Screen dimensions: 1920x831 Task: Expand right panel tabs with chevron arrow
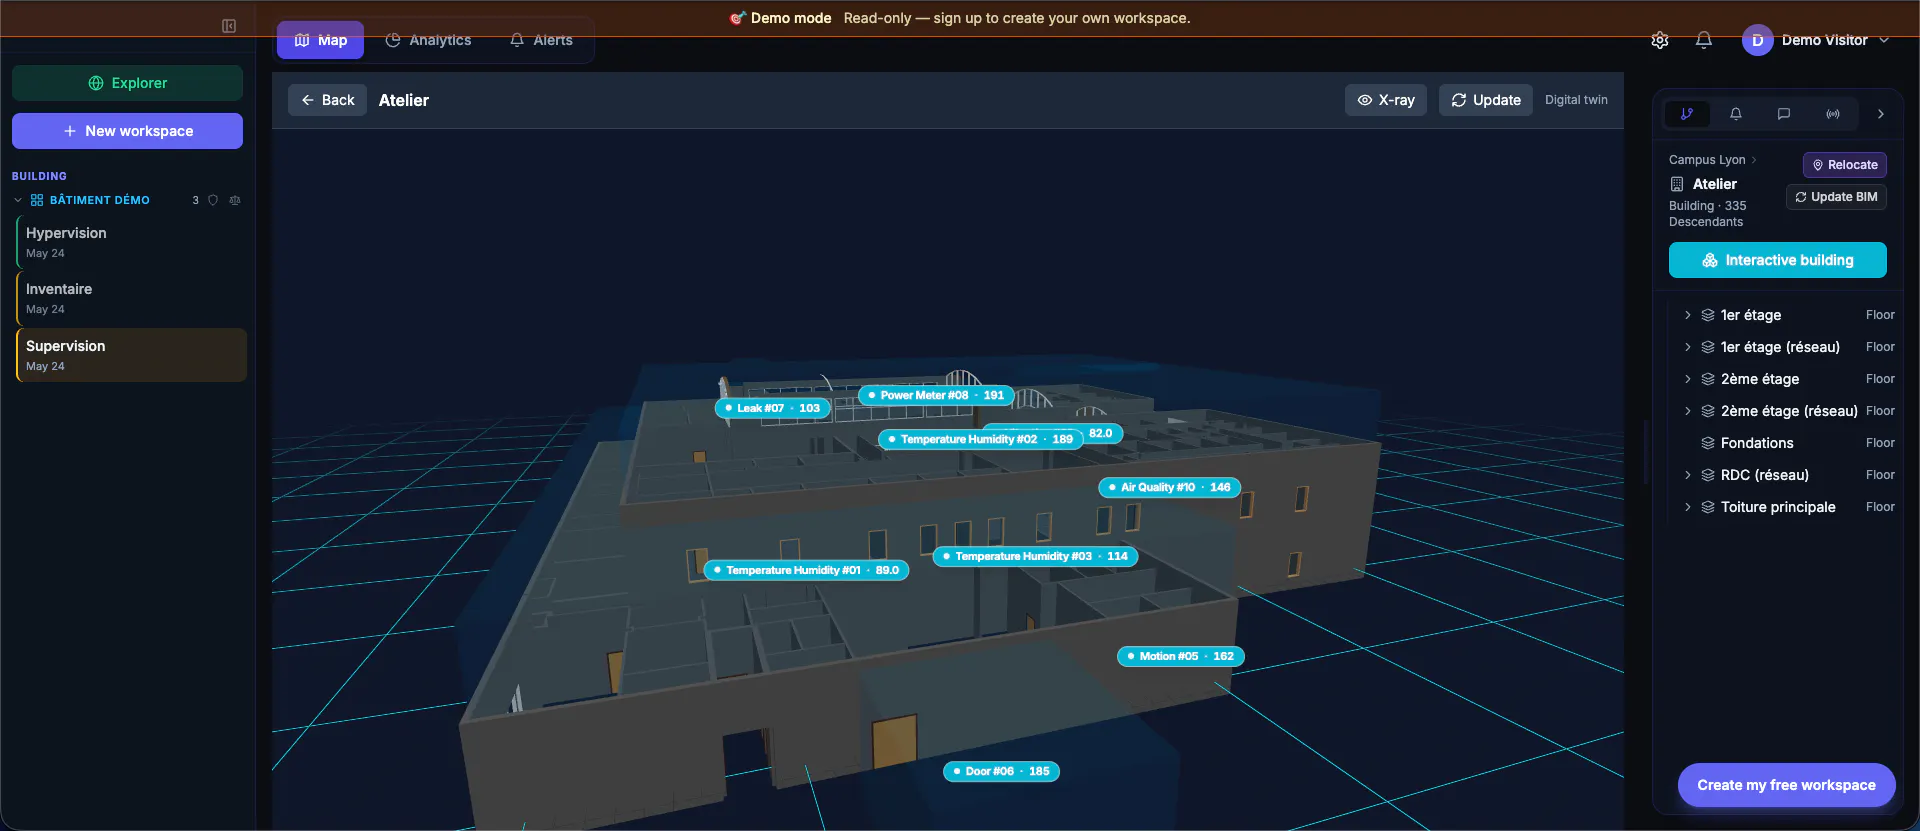click(1881, 114)
